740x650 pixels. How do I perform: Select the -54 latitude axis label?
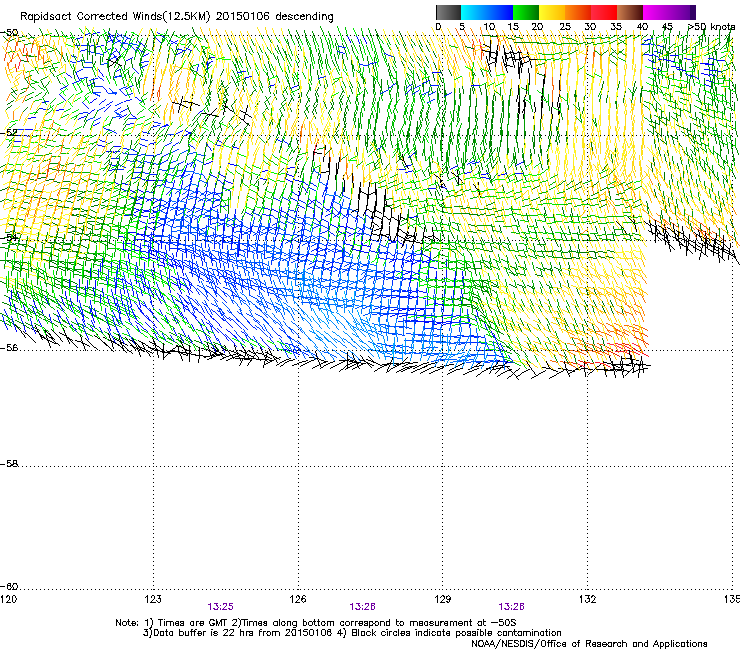point(9,237)
